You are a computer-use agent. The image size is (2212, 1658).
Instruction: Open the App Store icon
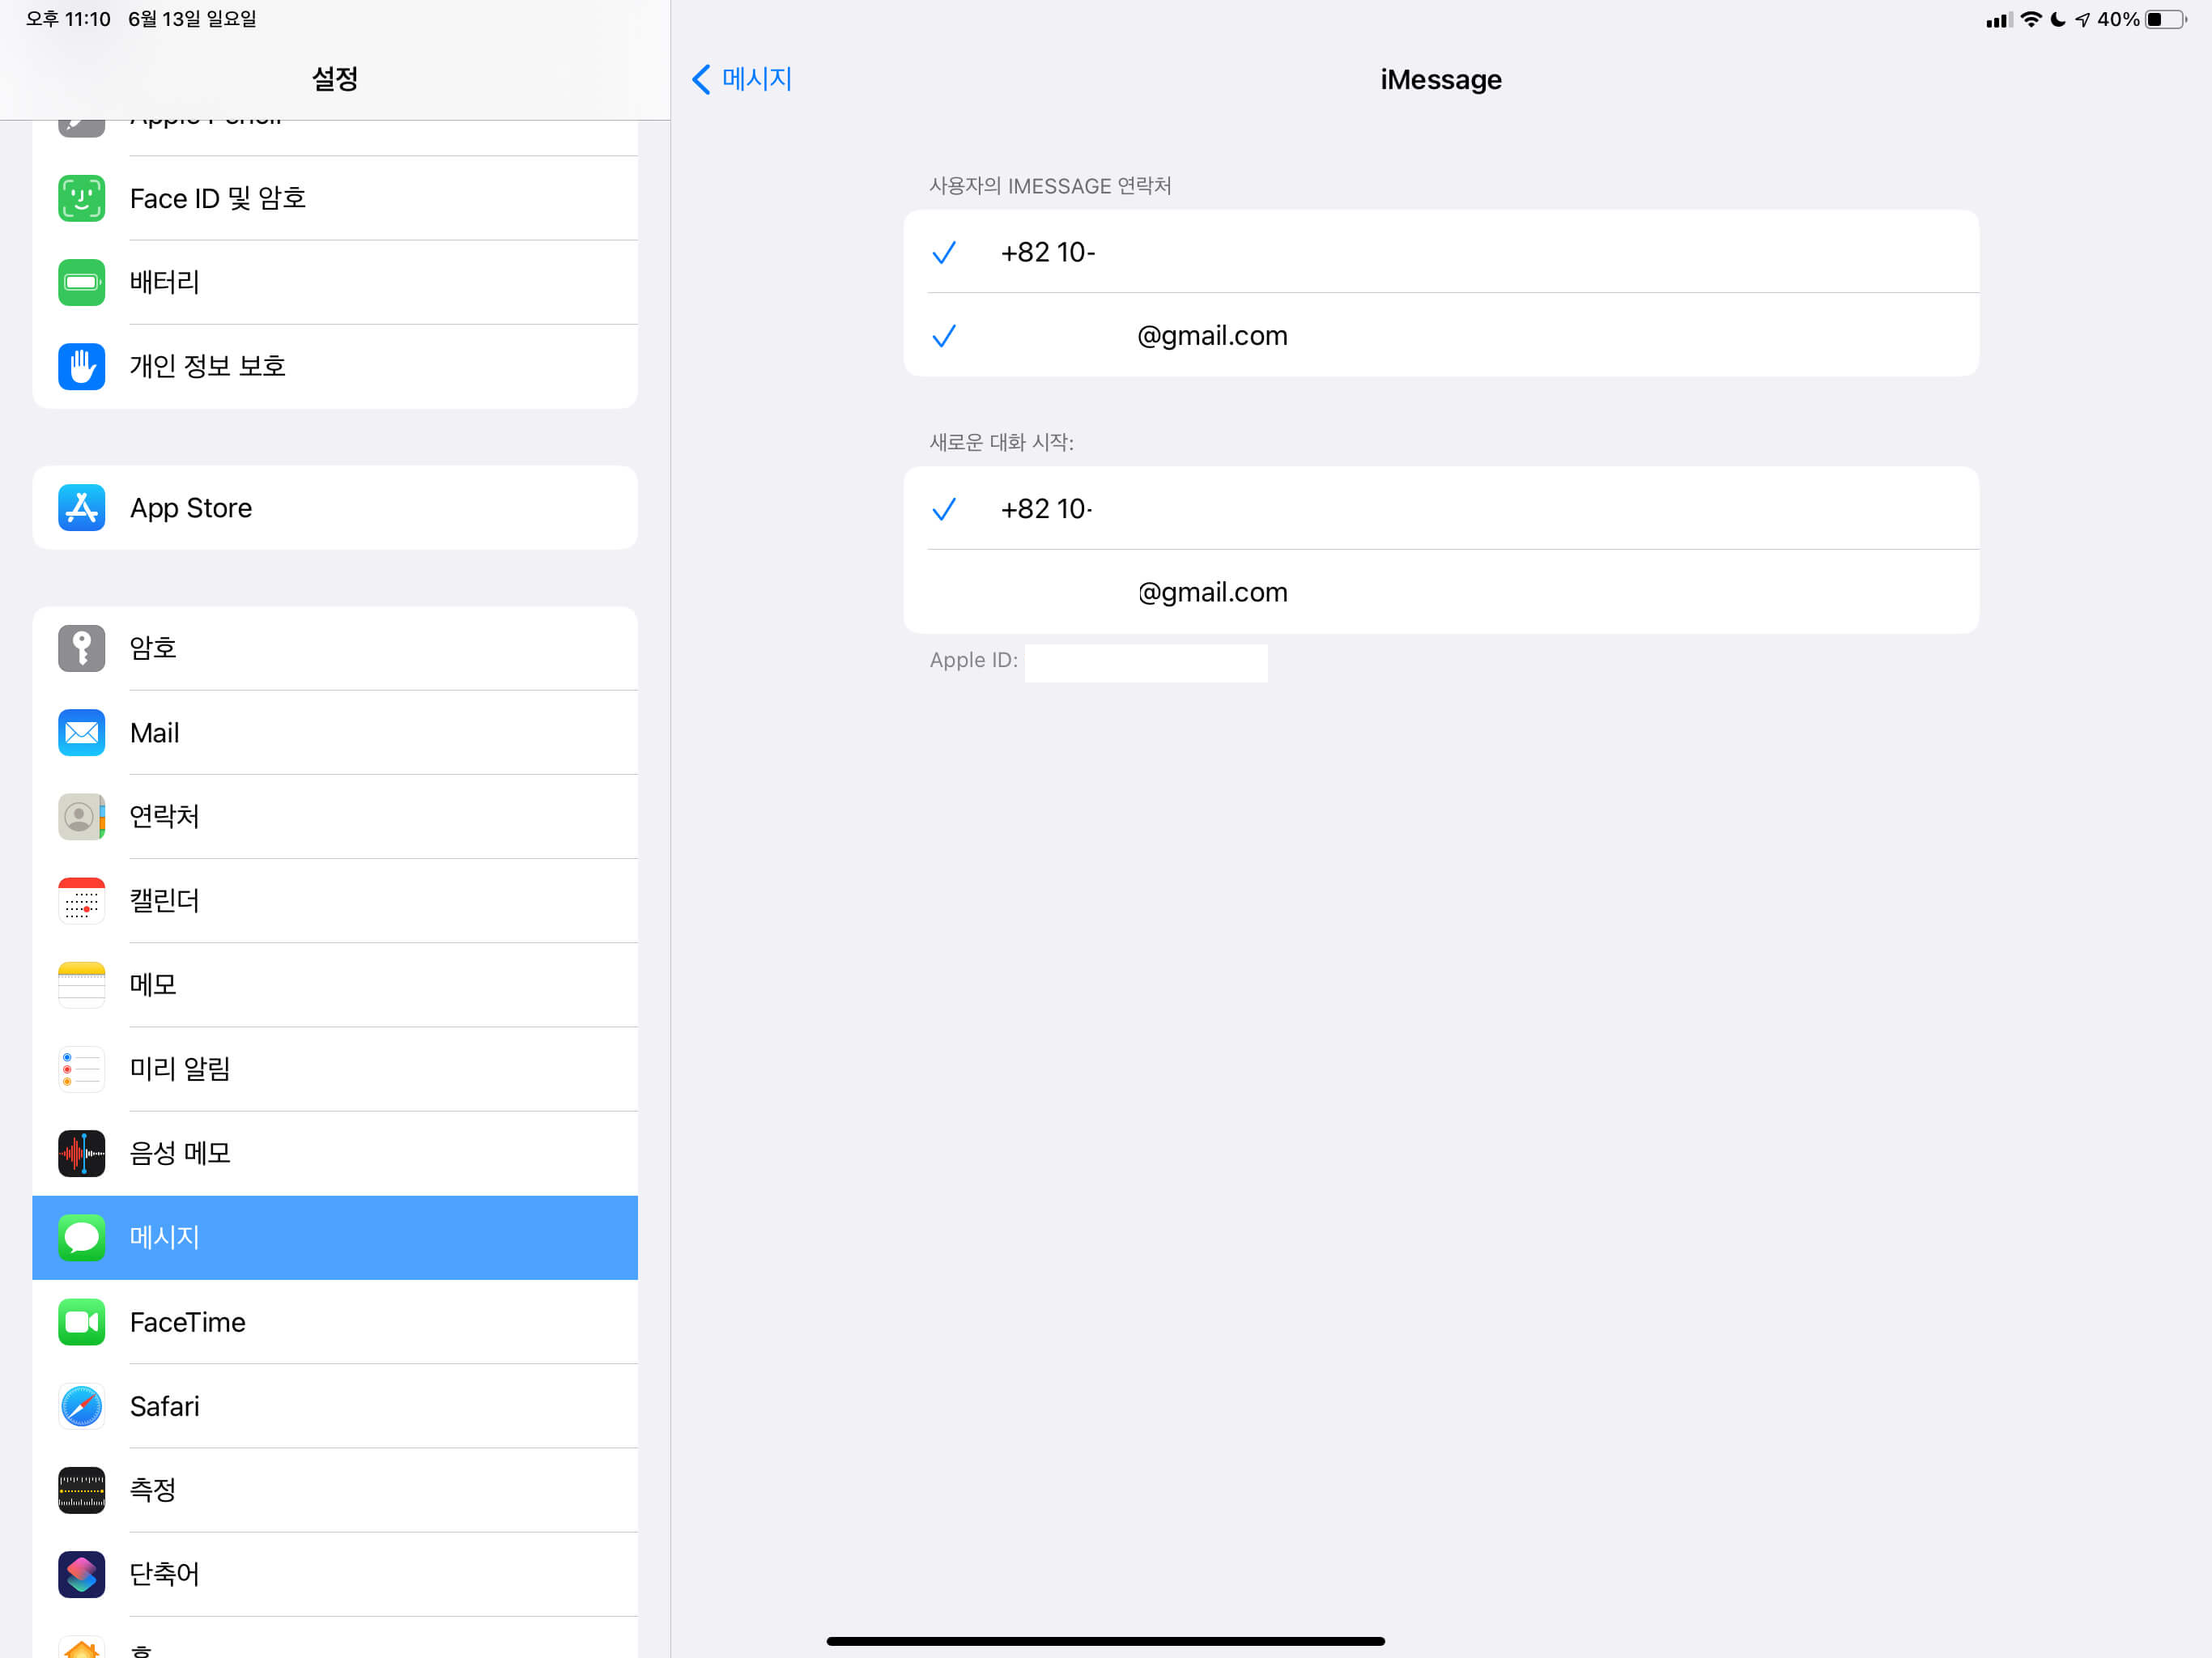(81, 508)
